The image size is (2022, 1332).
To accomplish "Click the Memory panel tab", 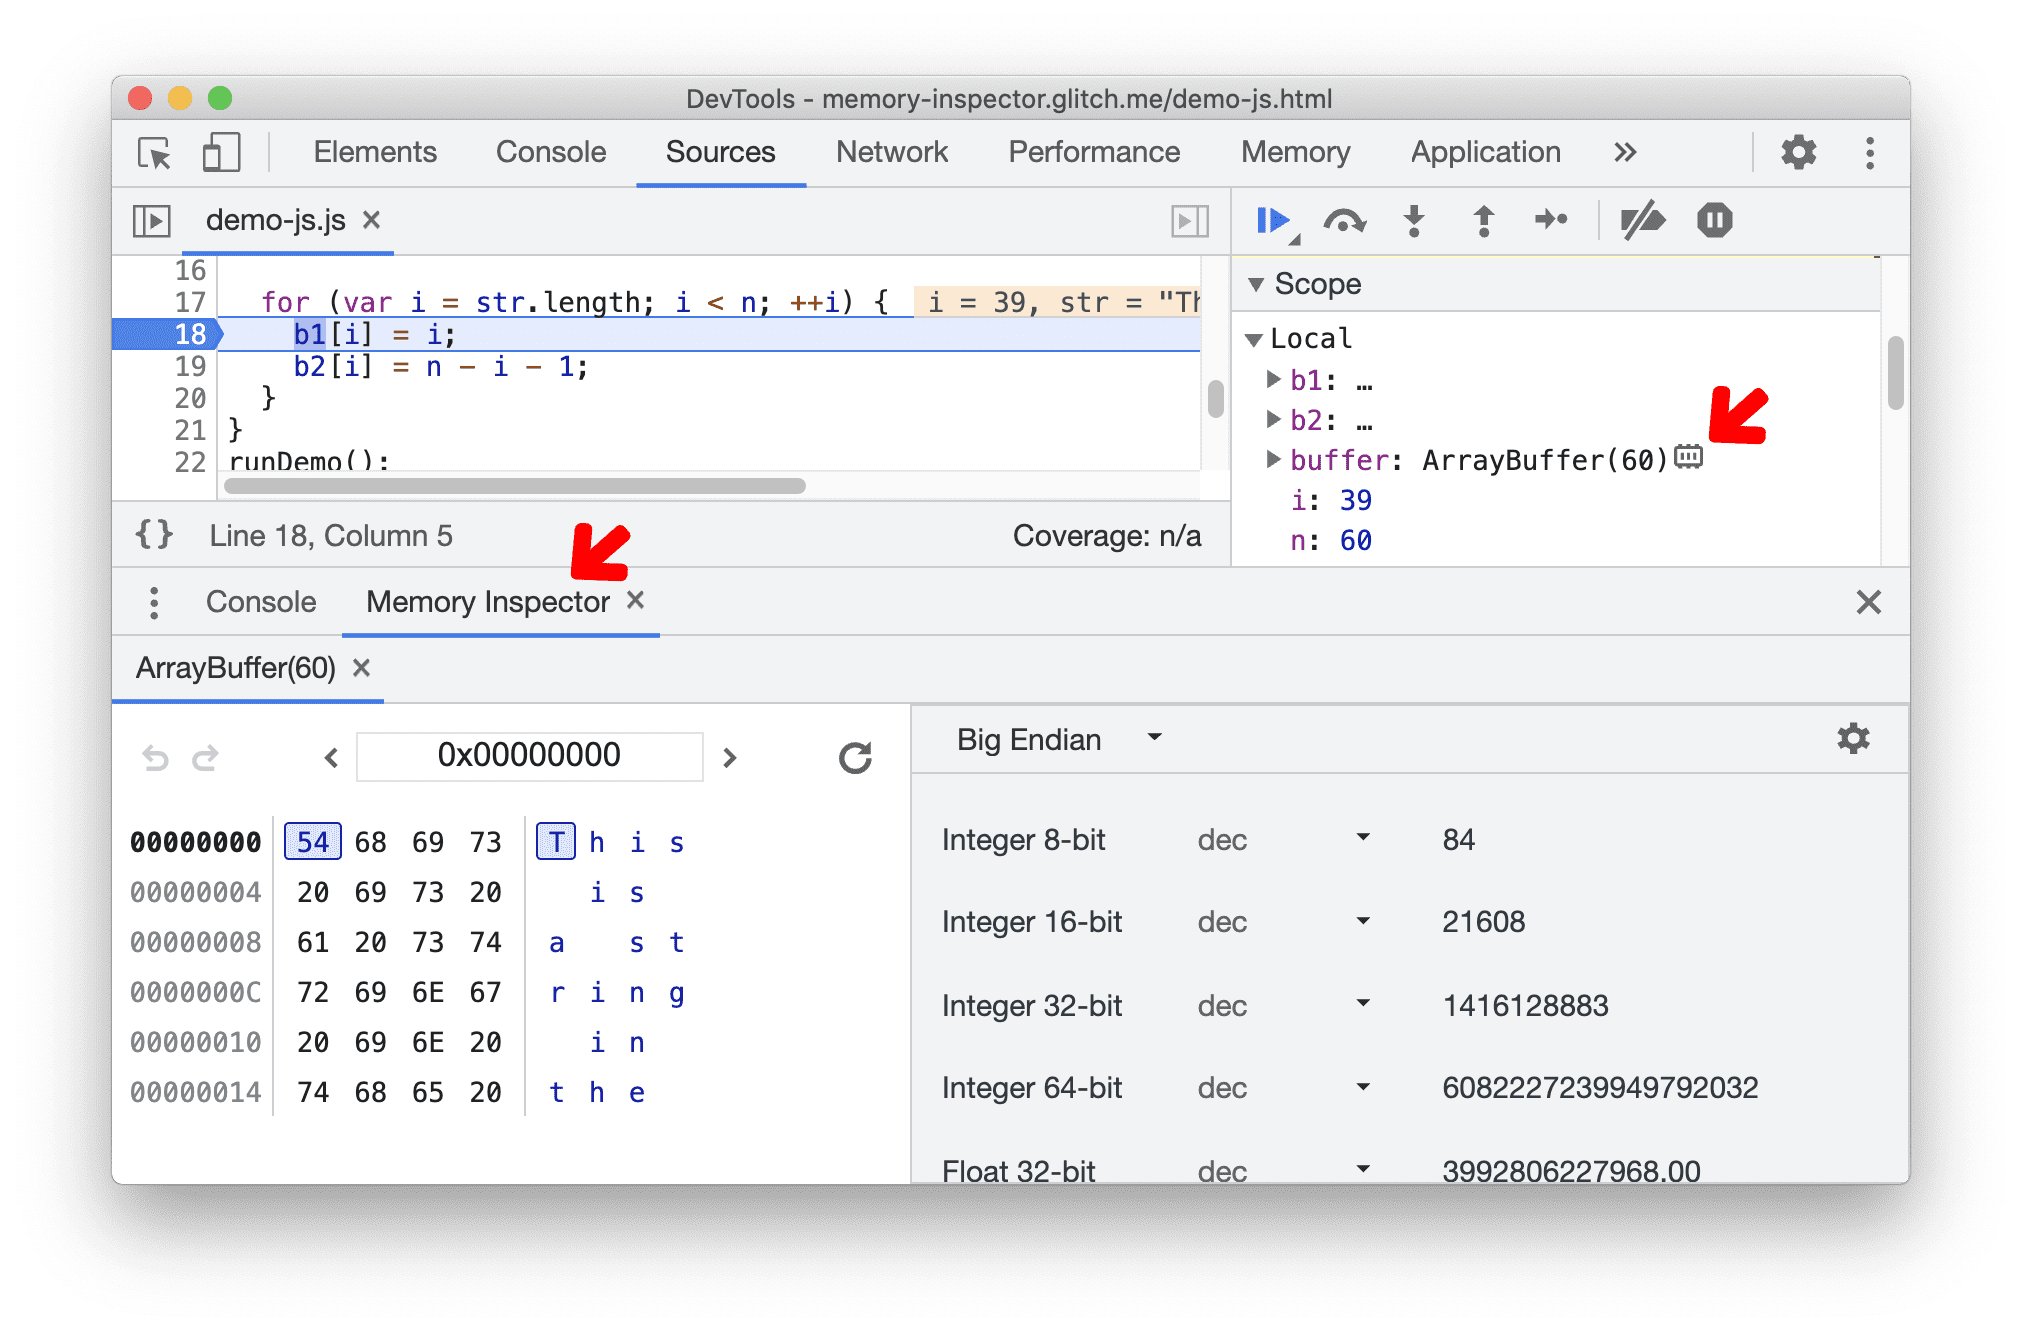I will pyautogui.click(x=1292, y=152).
